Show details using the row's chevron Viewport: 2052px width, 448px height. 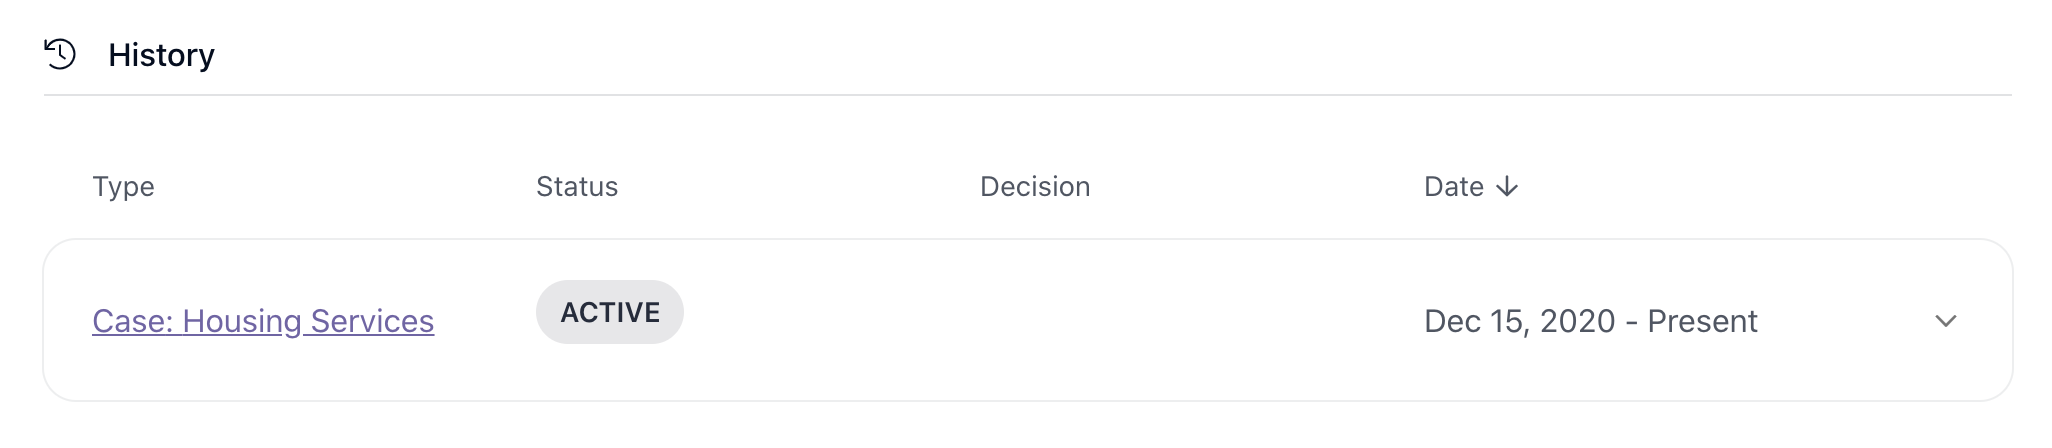[1945, 321]
